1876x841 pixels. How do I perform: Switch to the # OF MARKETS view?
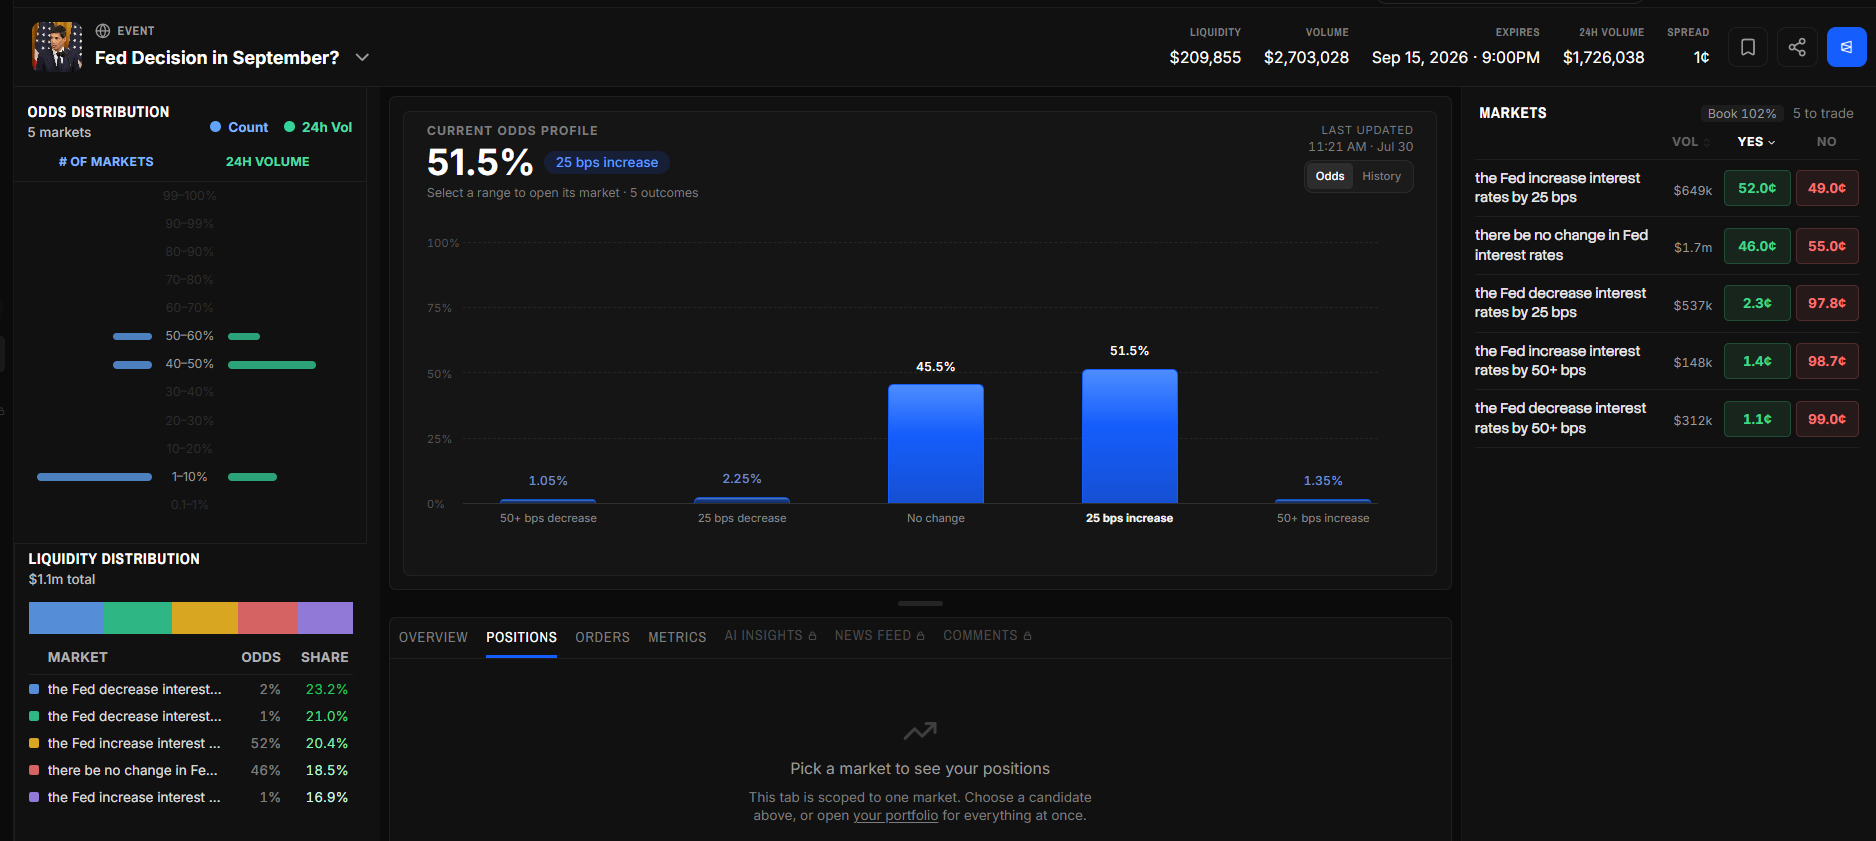tap(106, 162)
